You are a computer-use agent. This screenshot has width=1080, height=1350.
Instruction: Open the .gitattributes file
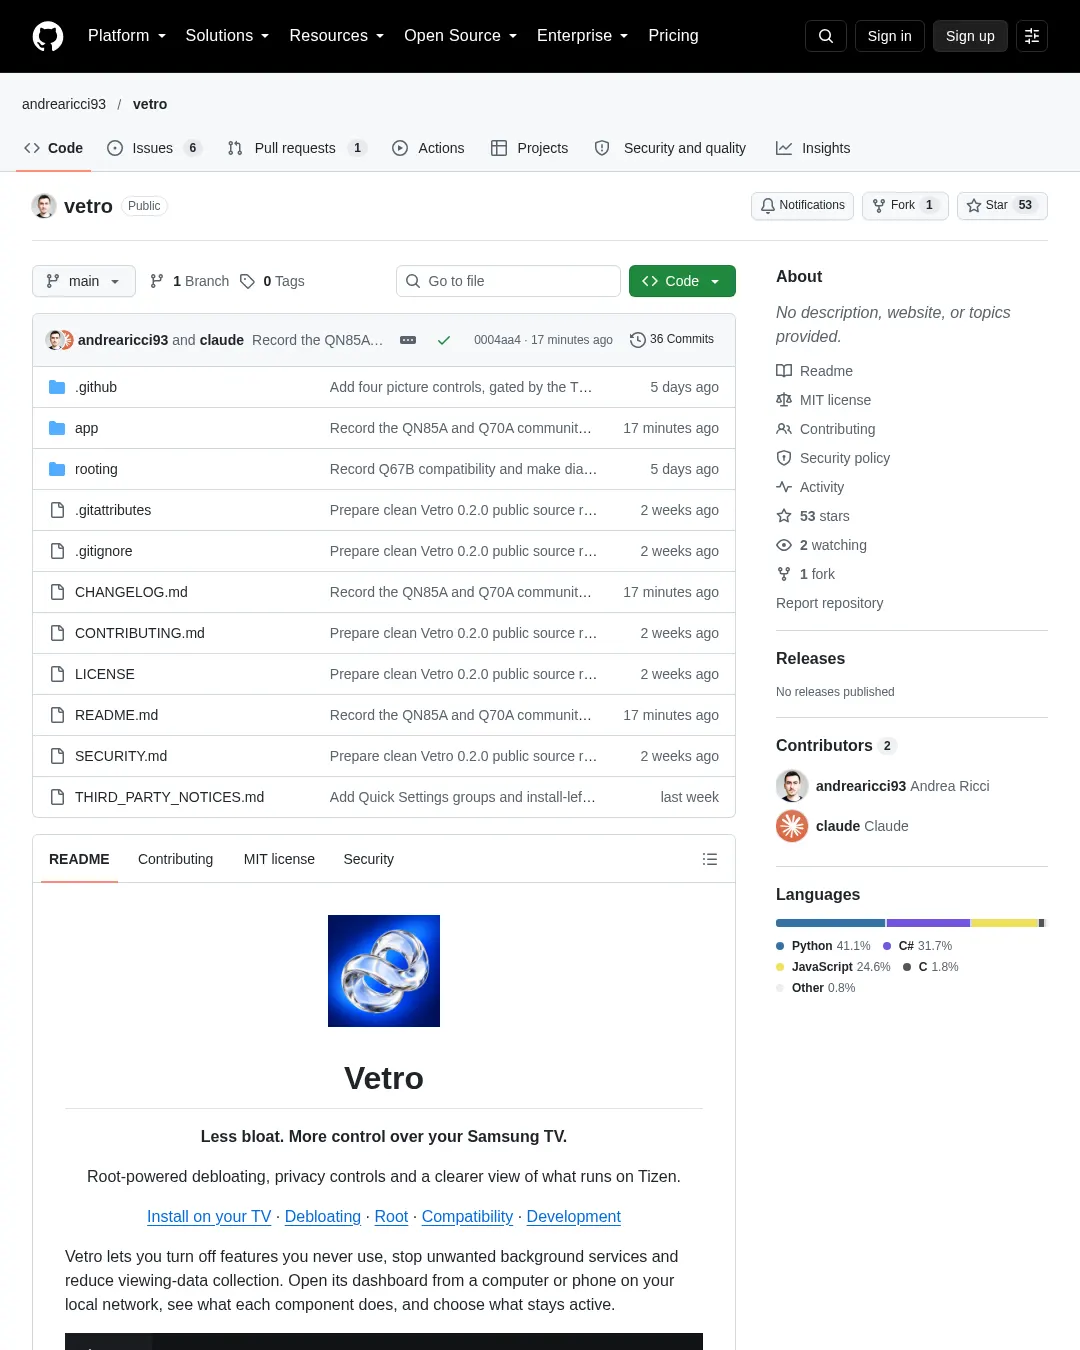(x=113, y=510)
